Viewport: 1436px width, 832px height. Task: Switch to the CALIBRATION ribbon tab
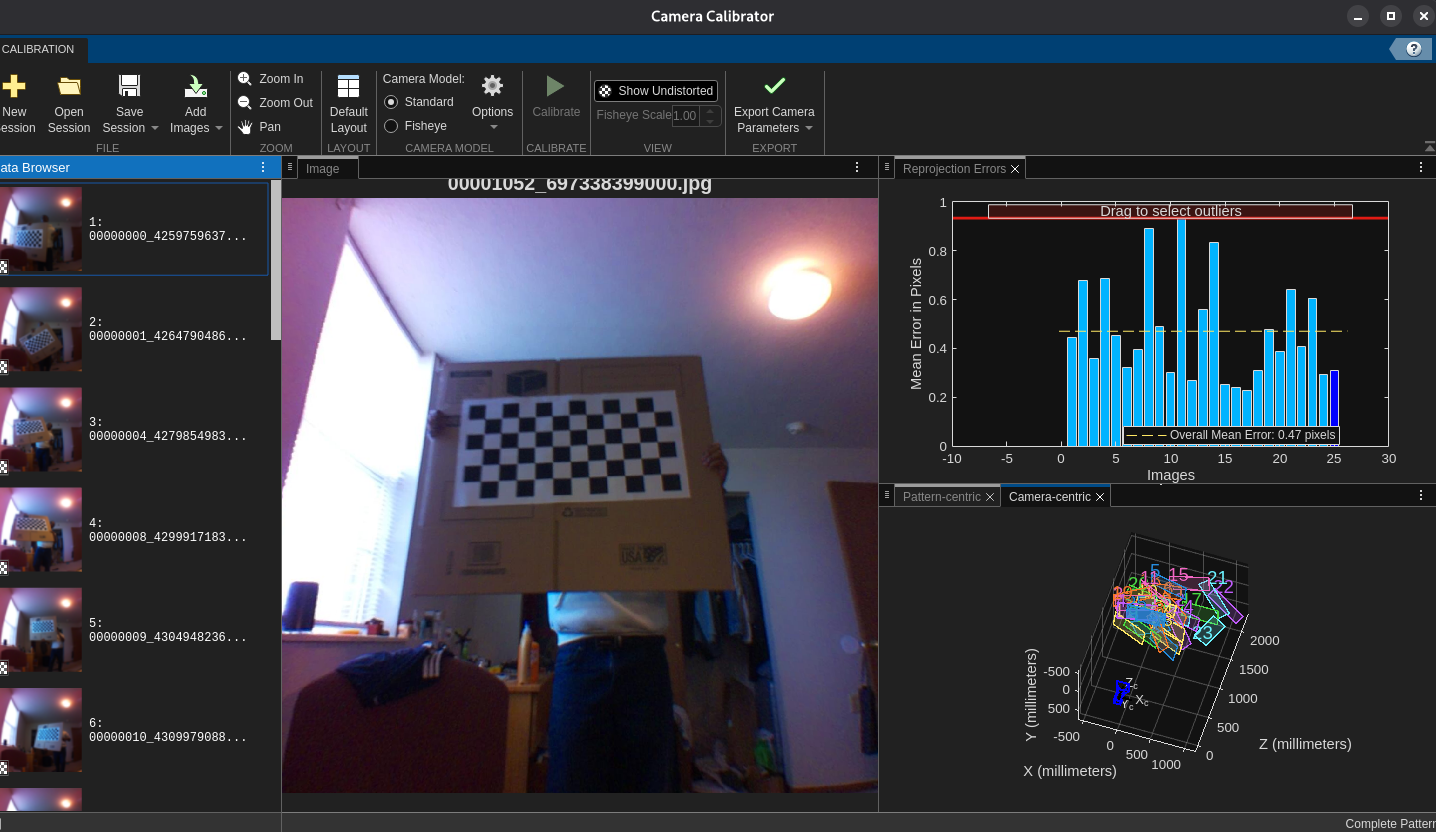click(40, 49)
